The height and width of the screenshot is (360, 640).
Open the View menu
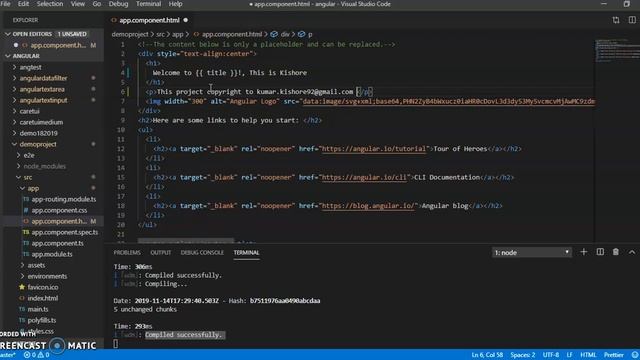78,4
